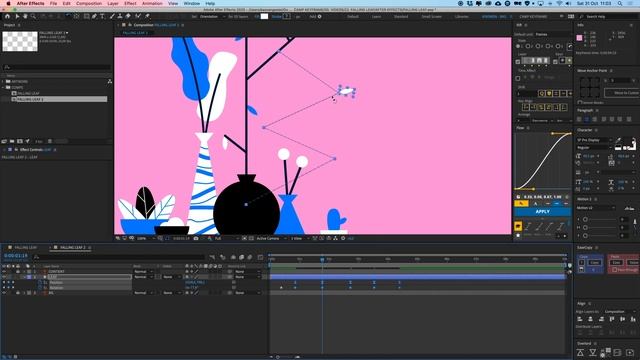Open the Layer menu
Viewport: 640px width, 360px height.
(113, 3)
